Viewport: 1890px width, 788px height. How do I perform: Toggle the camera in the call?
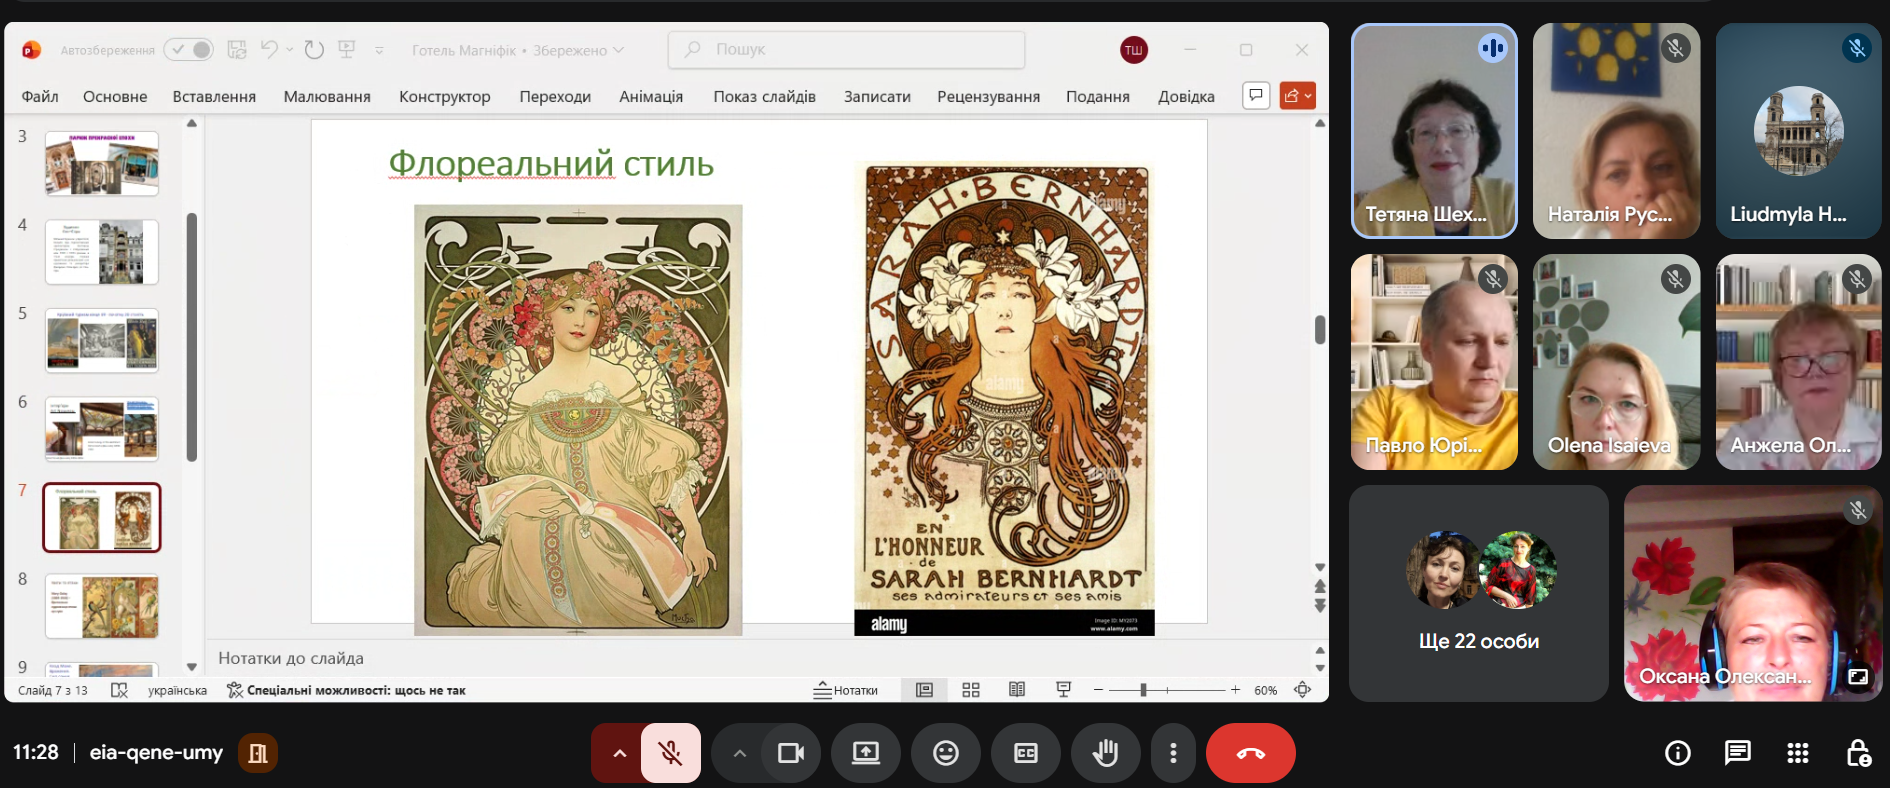(x=791, y=753)
